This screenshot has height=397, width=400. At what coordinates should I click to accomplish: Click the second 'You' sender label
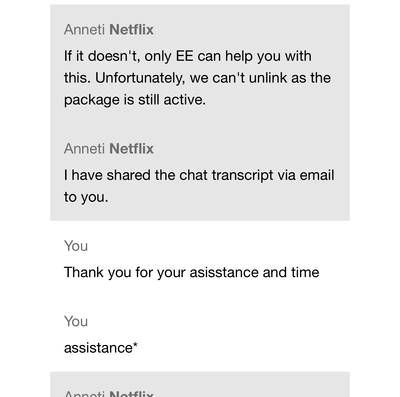(x=76, y=322)
